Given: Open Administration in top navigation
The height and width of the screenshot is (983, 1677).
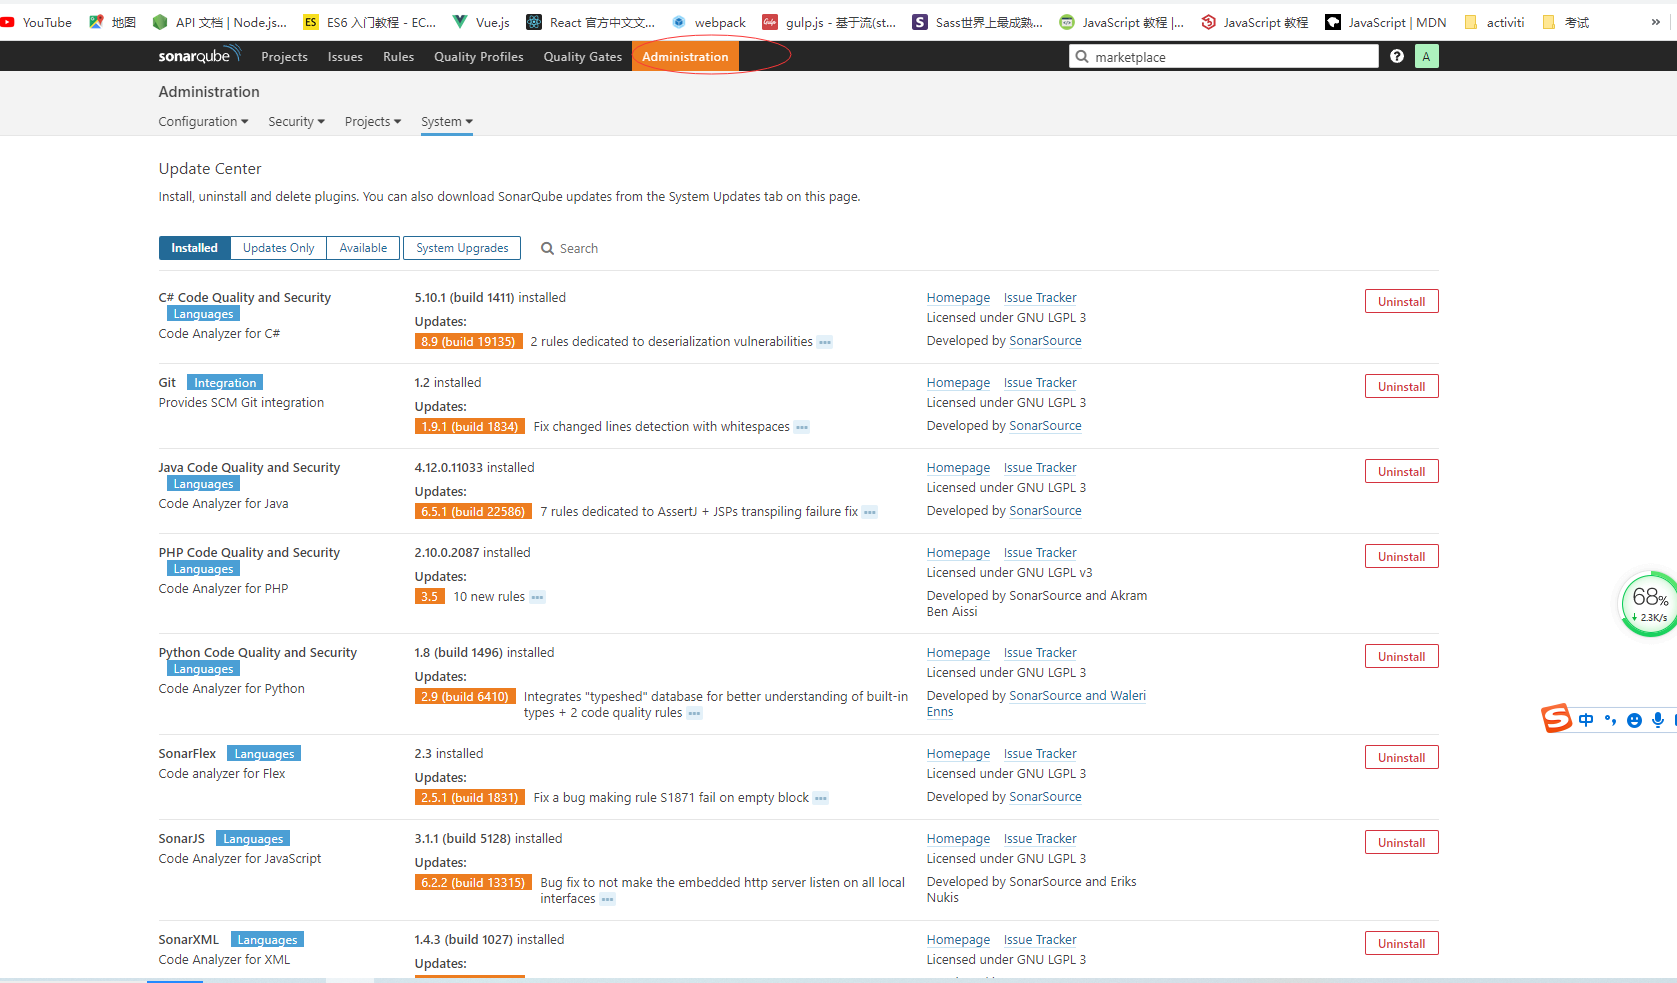Looking at the screenshot, I should 685,57.
